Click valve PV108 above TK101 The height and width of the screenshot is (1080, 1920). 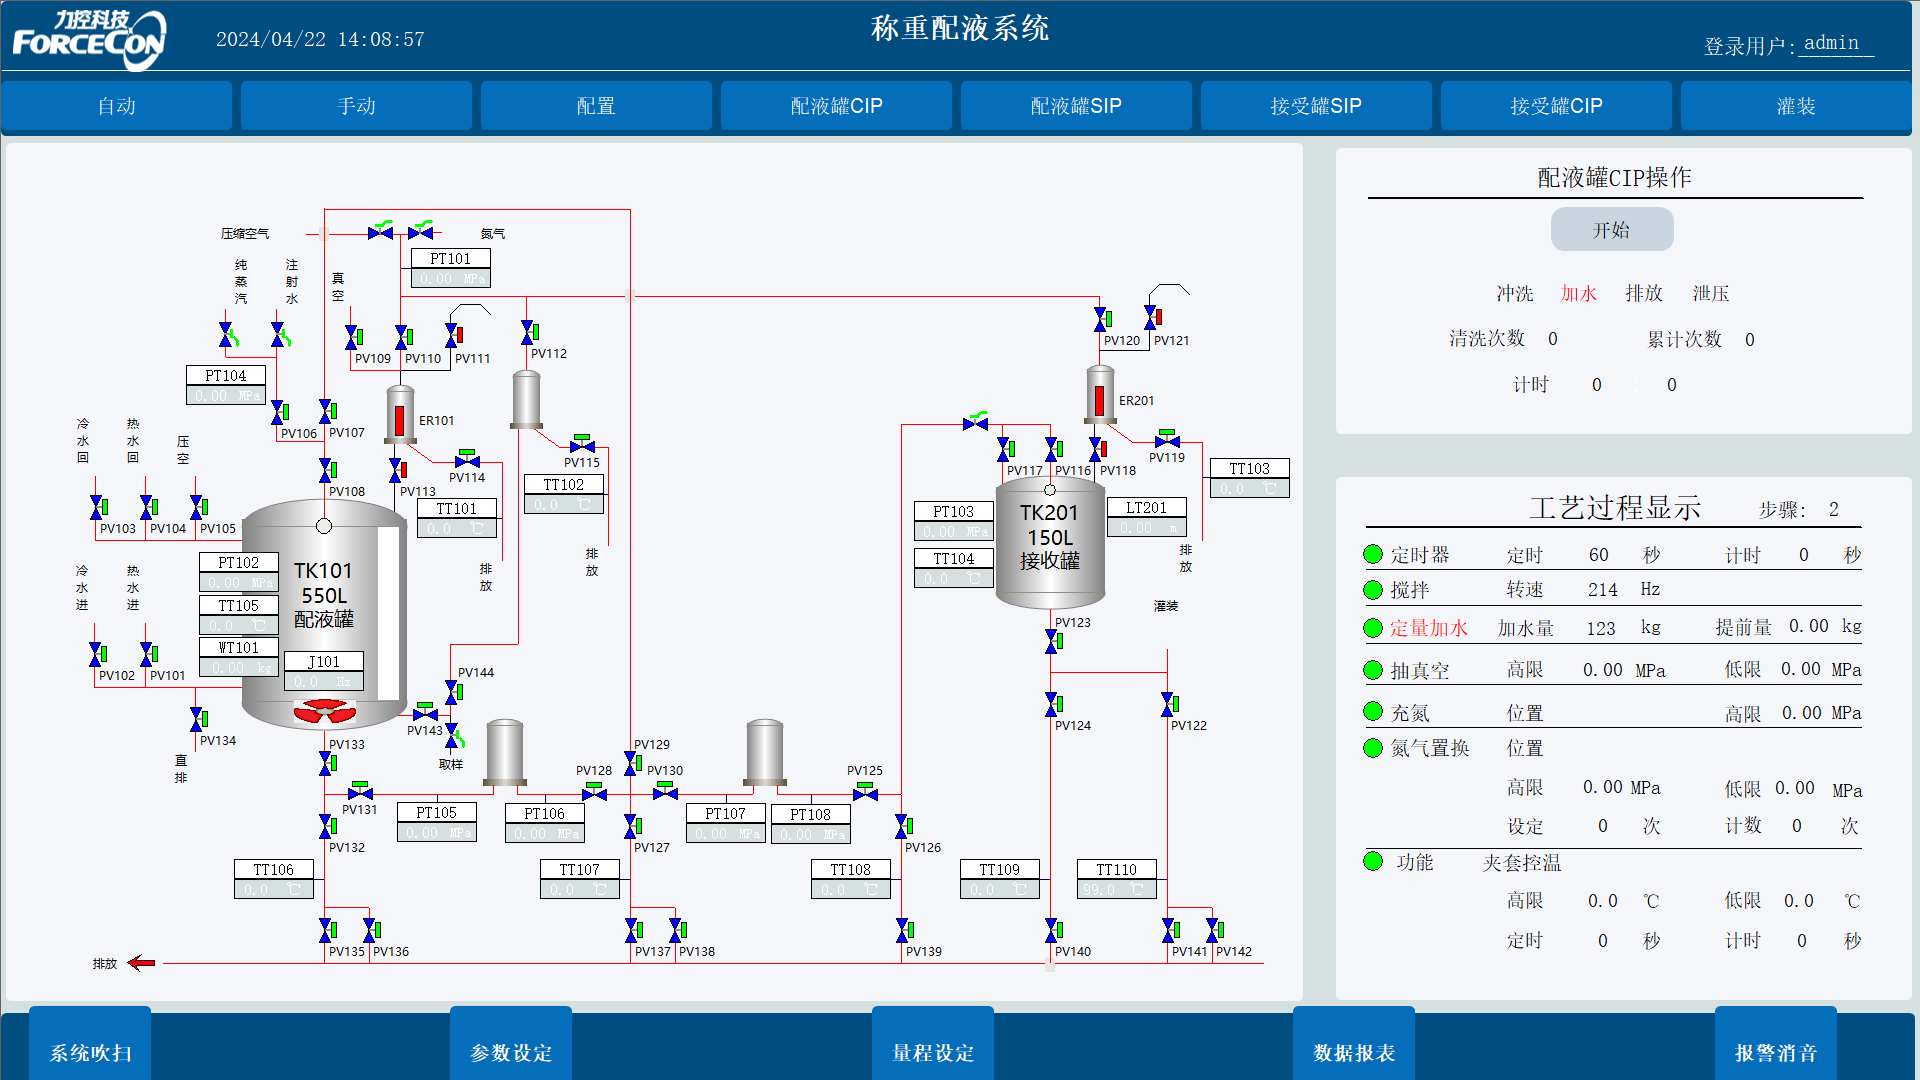[x=326, y=470]
